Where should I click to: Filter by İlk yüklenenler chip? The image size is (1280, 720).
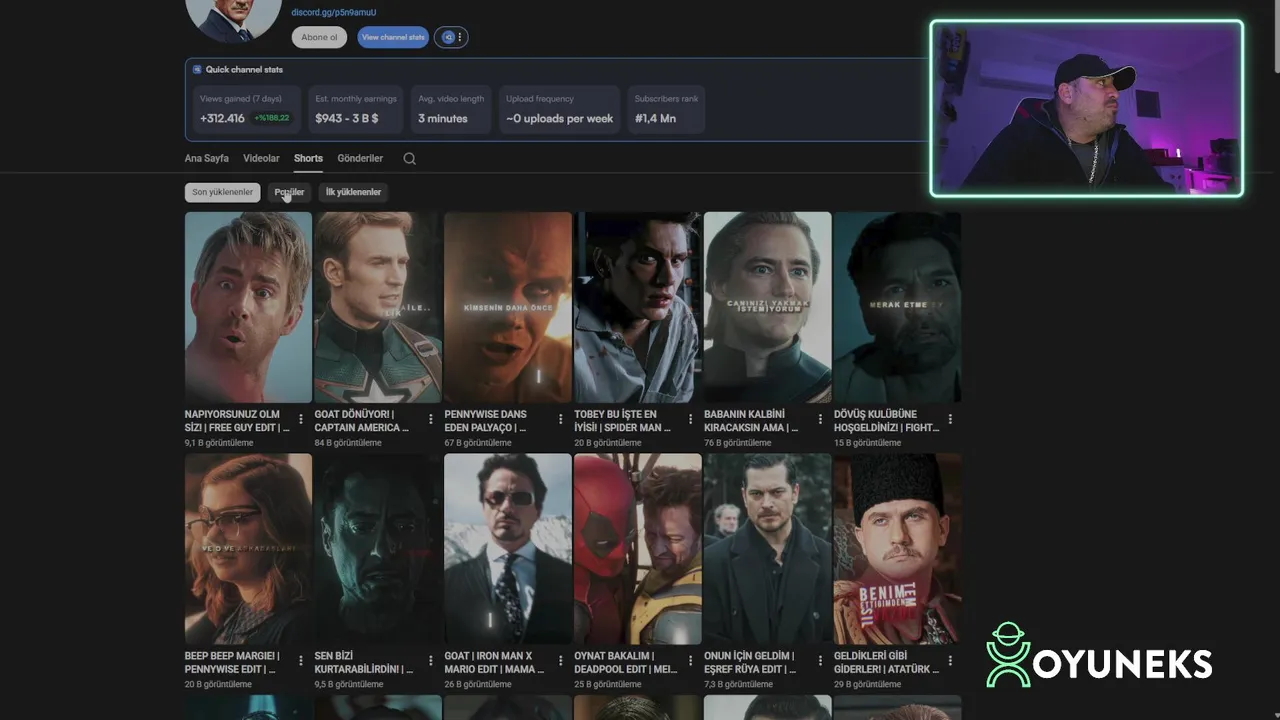click(x=353, y=192)
